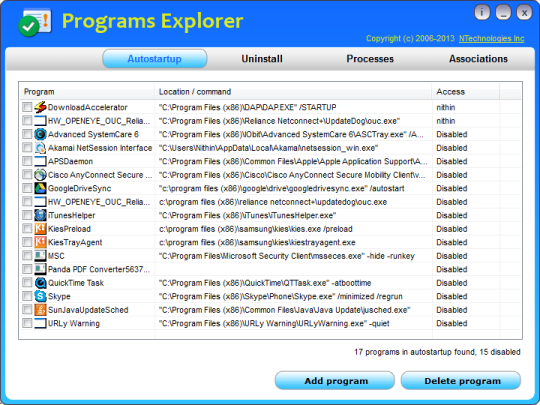Screen dimensions: 540x405
Task: Click the APSDaemon window icon
Action: point(40,161)
